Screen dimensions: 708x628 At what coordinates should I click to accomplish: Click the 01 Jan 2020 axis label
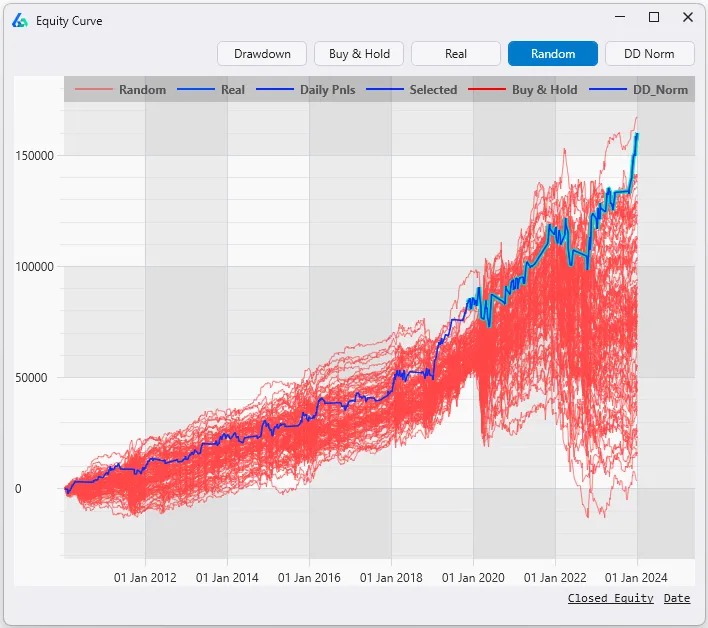473,577
